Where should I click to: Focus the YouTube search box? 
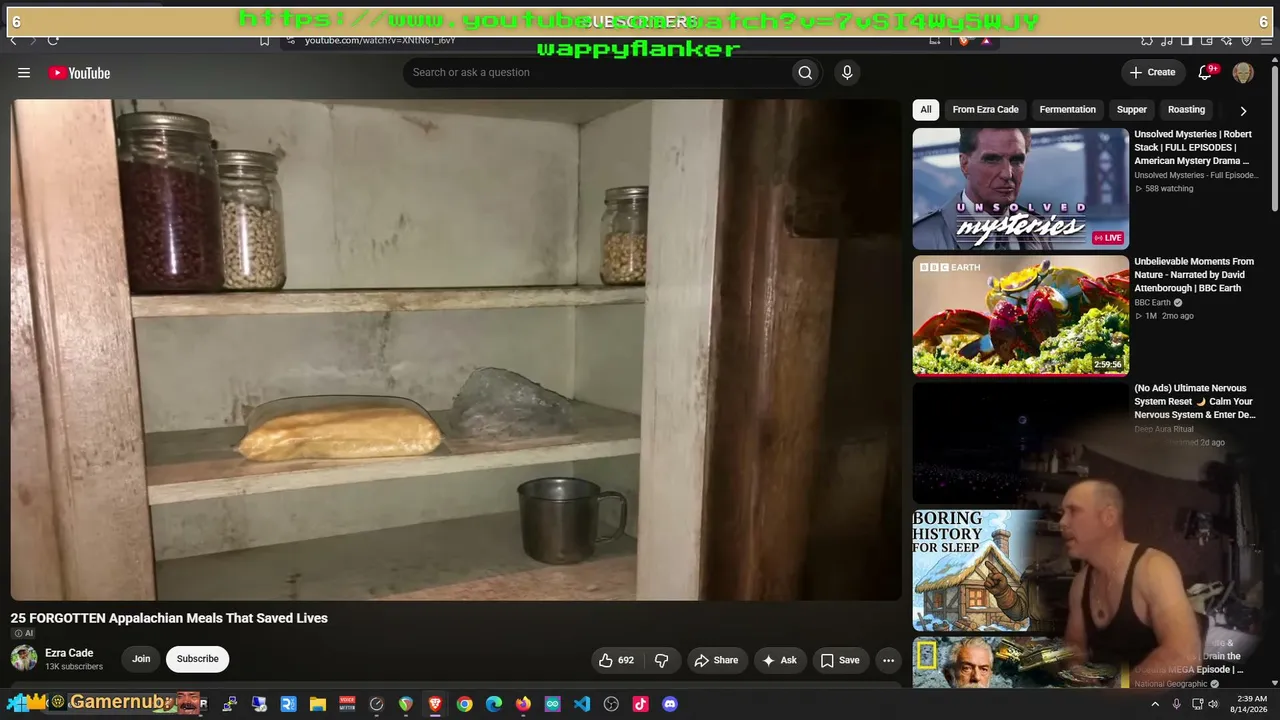pyautogui.click(x=597, y=72)
